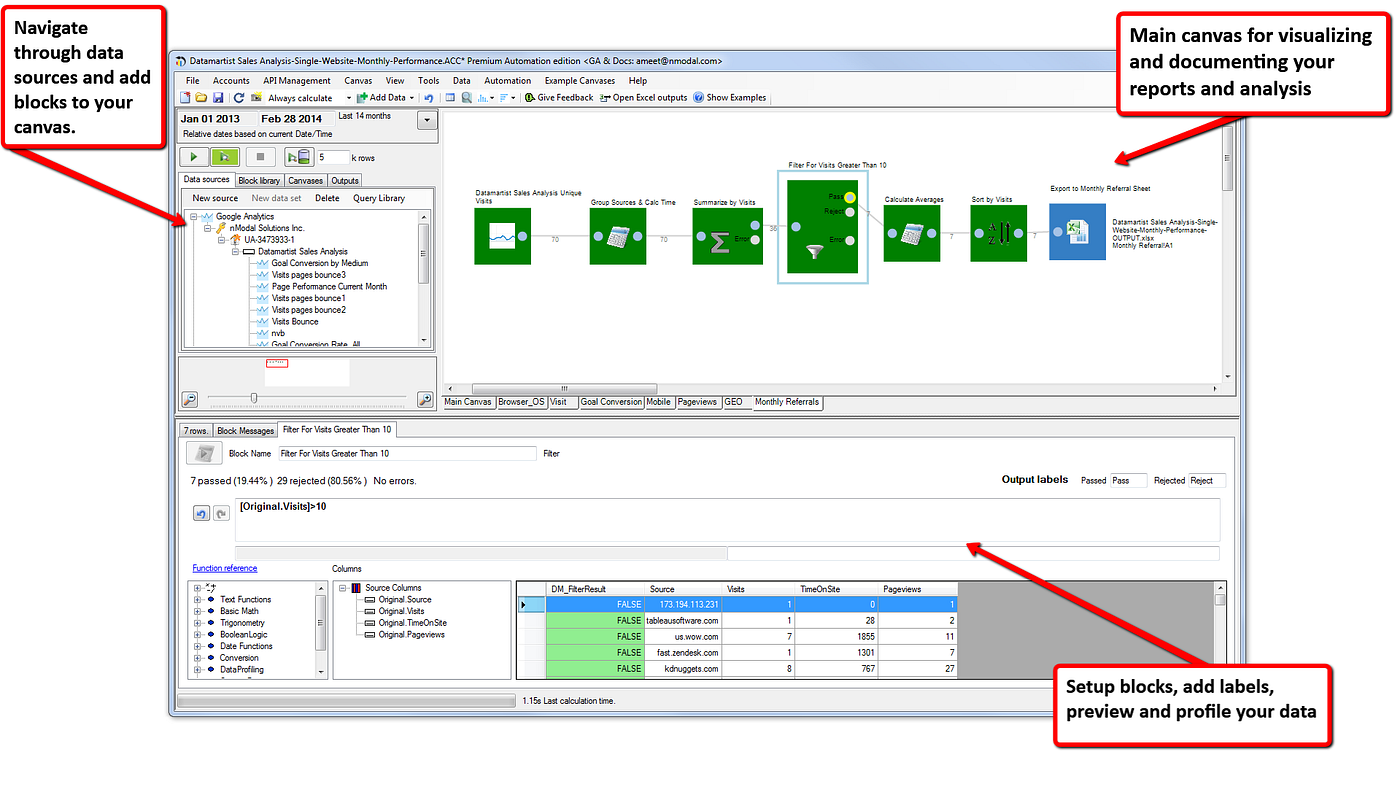1400x786 pixels.
Task: Expand Text Functions tree node
Action: 198,599
